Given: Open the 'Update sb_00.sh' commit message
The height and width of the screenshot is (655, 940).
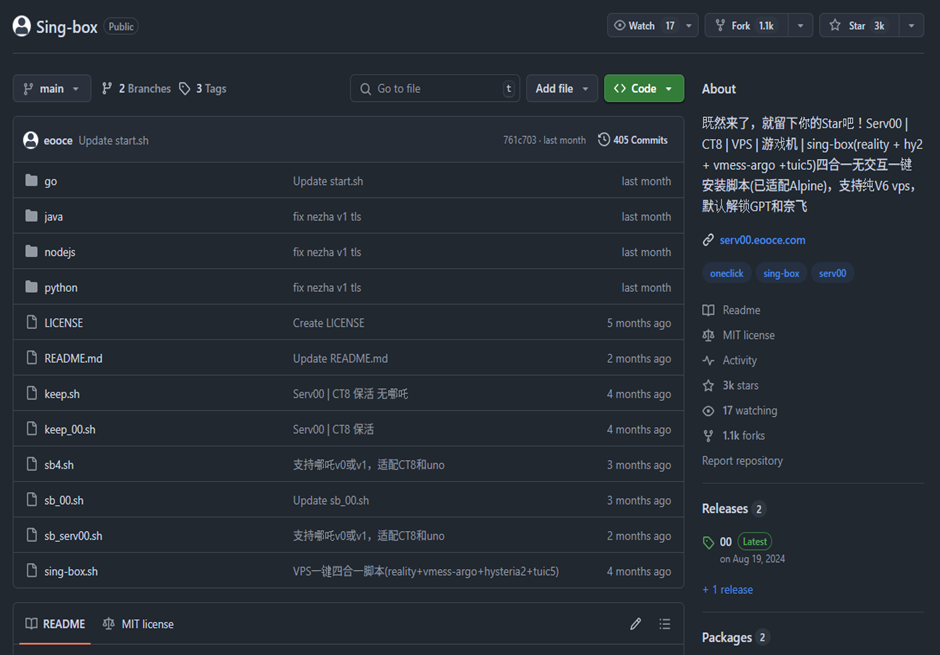Looking at the screenshot, I should point(331,500).
